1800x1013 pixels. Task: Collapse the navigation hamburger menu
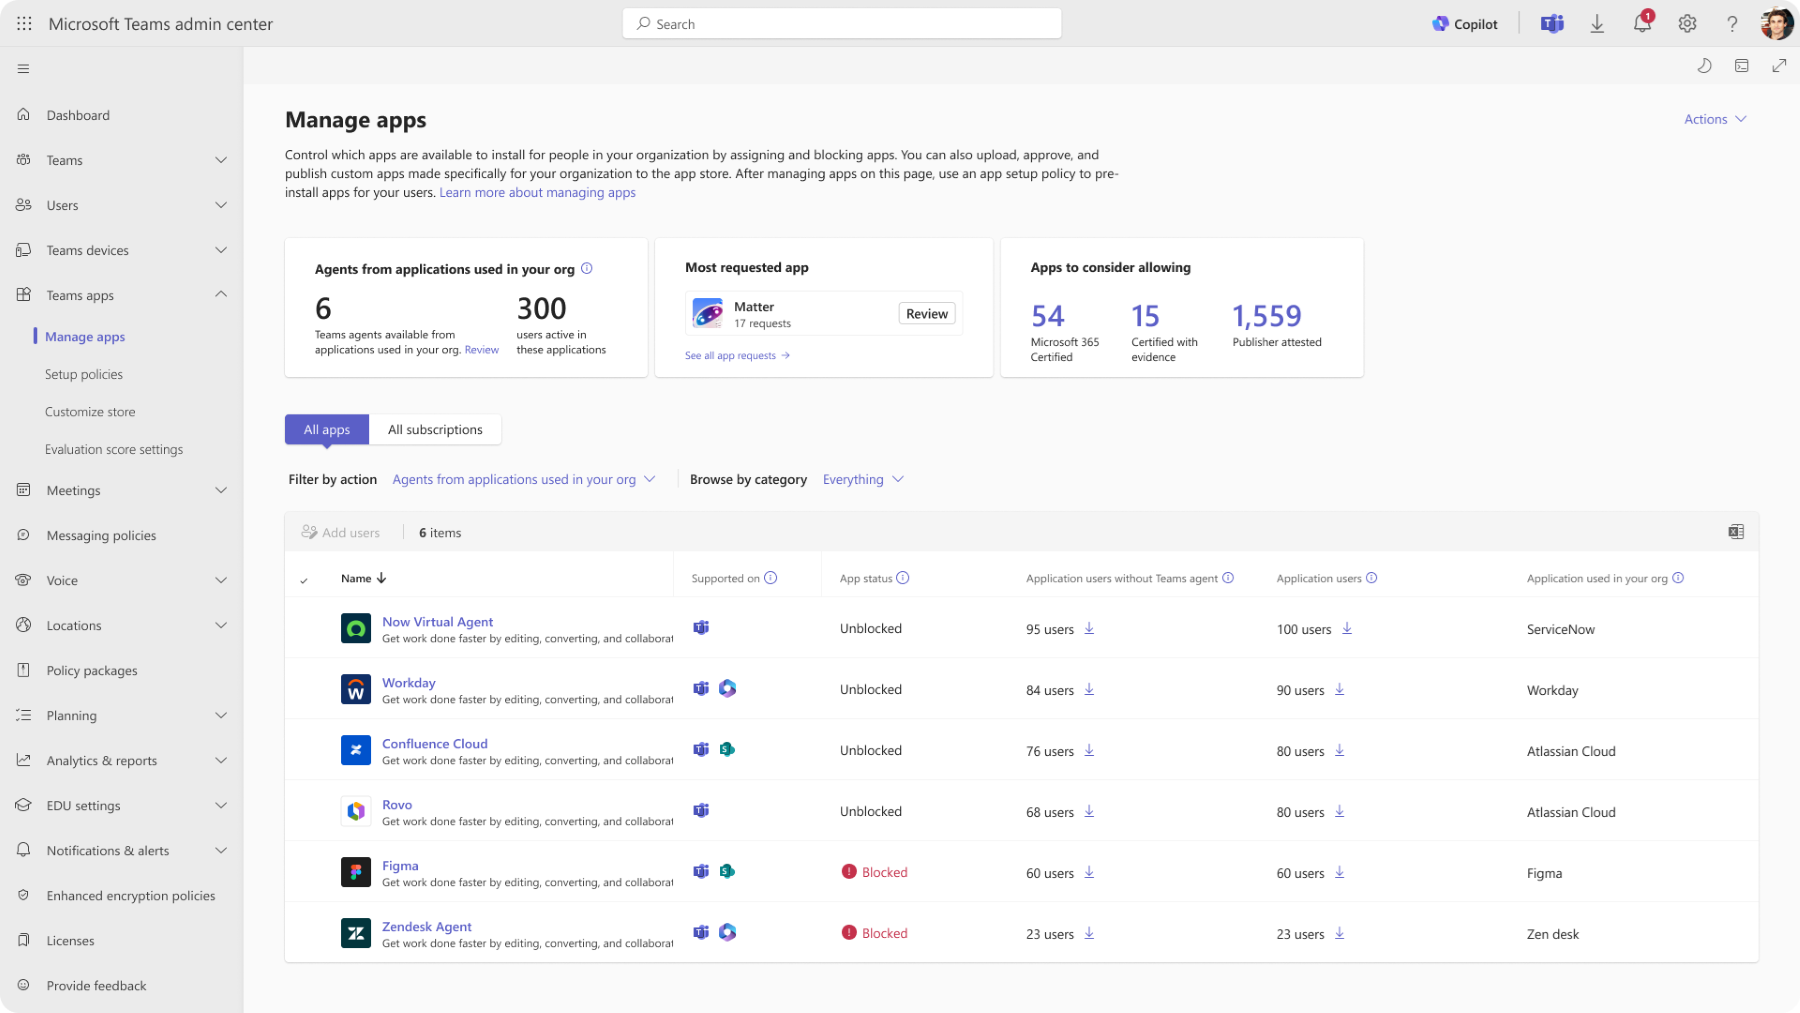(23, 69)
